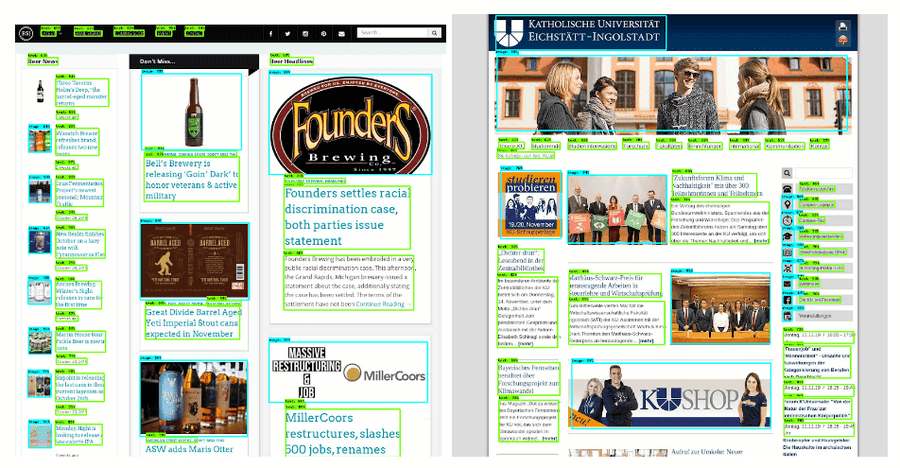Open the Bell's Brewery Goin' Dark article link
The height and width of the screenshot is (468, 900).
(192, 179)
